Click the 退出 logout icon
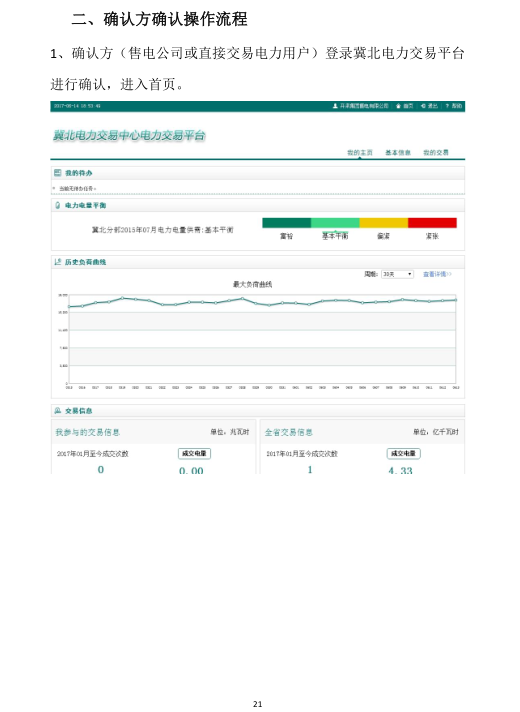This screenshot has height=712, width=520. 423,106
